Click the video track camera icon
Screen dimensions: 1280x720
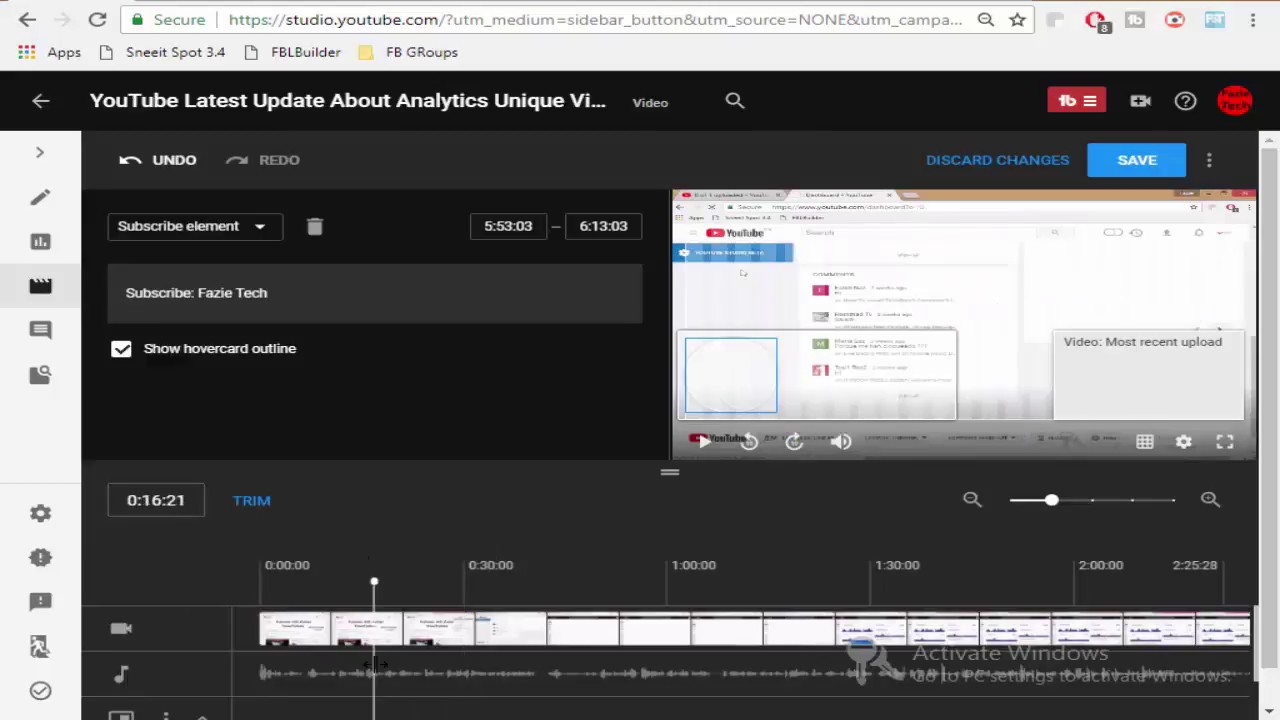(x=121, y=628)
